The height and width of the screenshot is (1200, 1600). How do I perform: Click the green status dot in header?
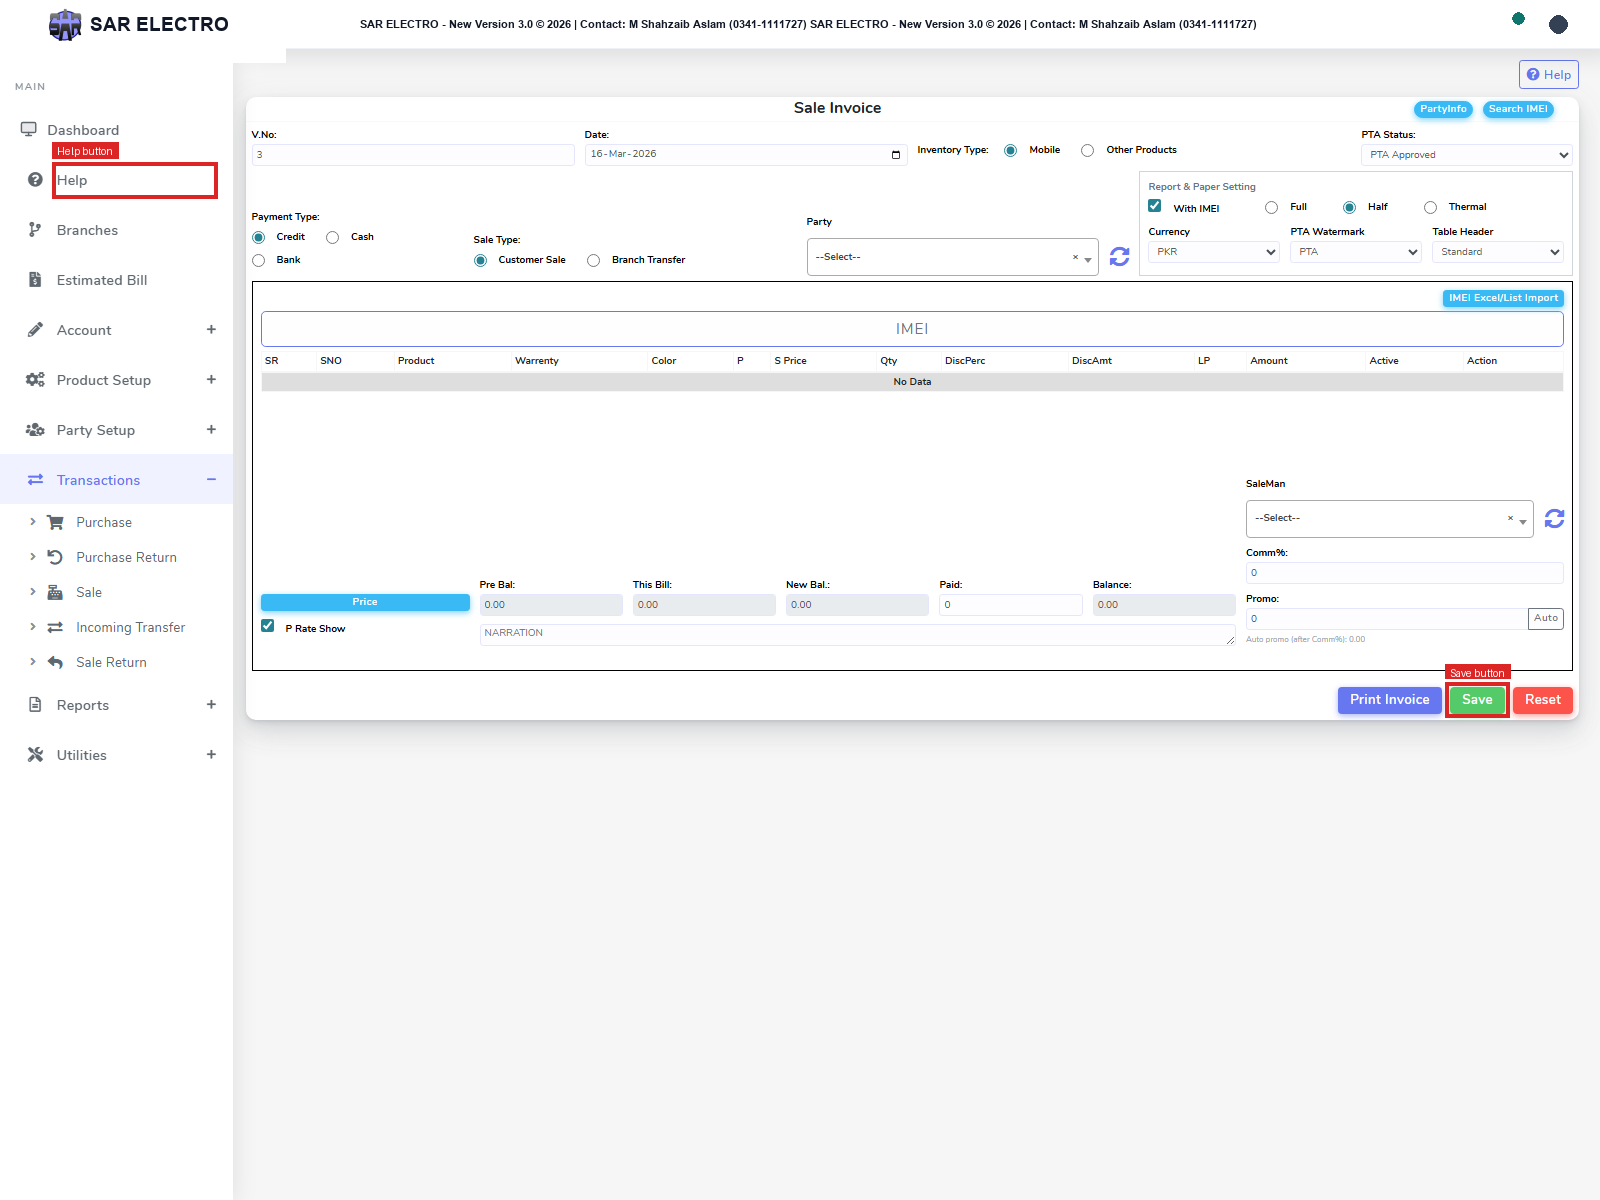pos(1518,18)
